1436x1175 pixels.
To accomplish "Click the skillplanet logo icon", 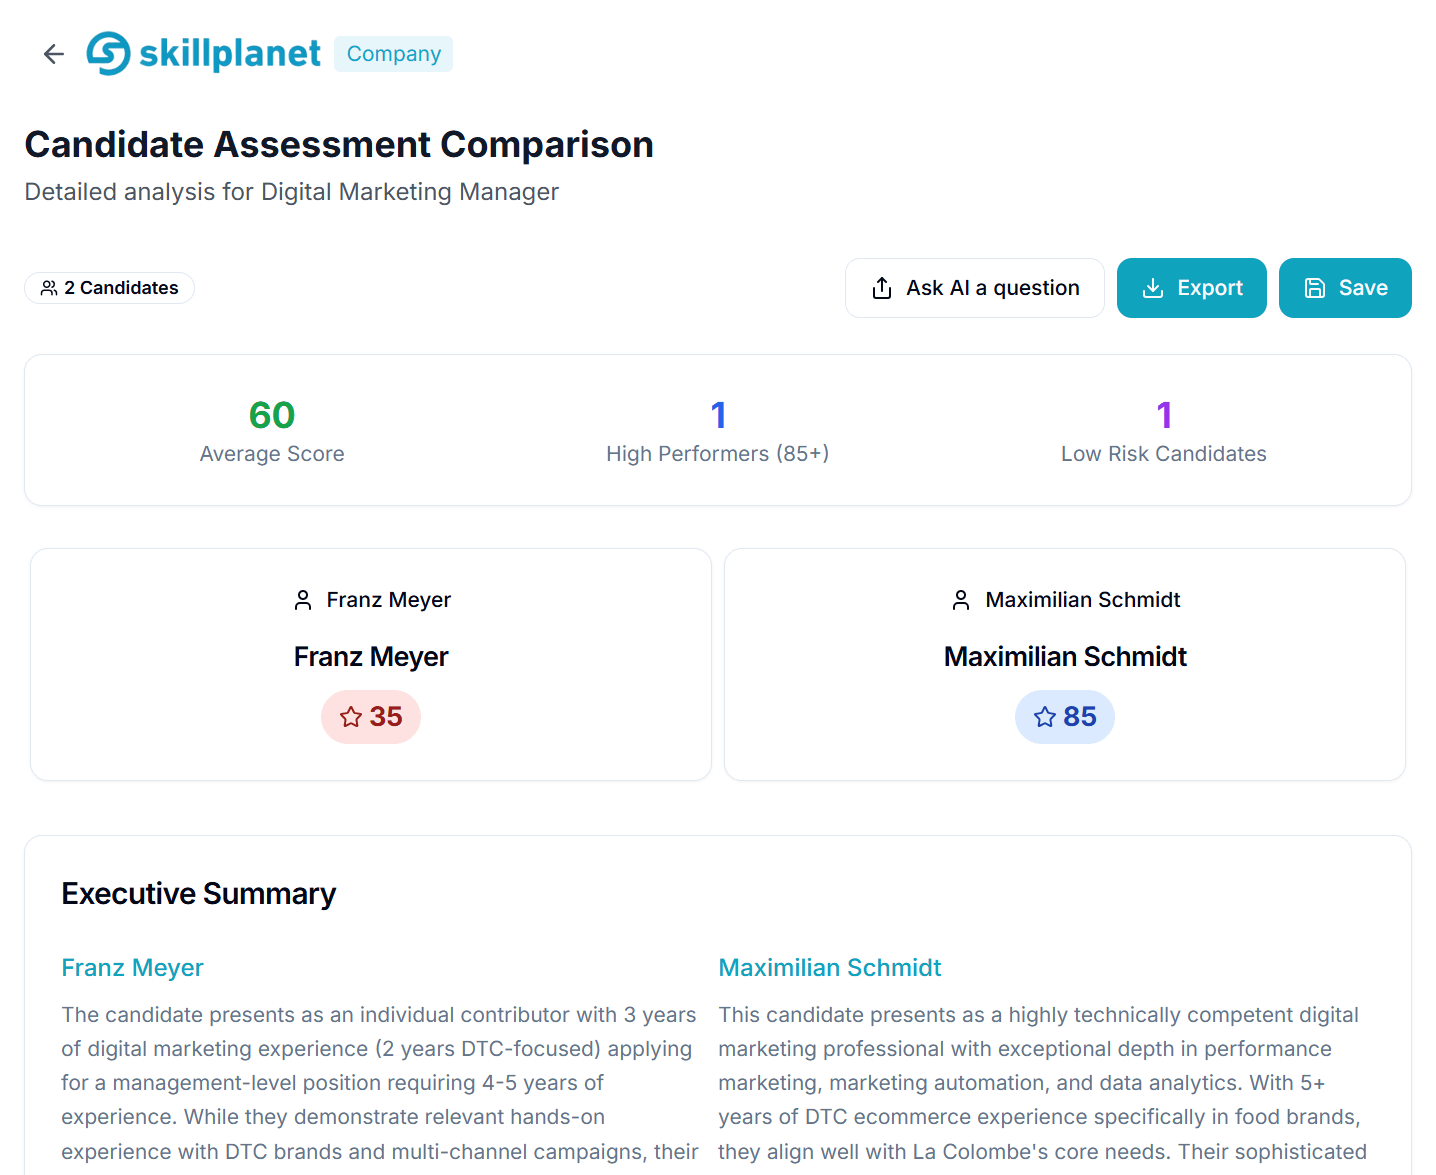I will pos(108,53).
